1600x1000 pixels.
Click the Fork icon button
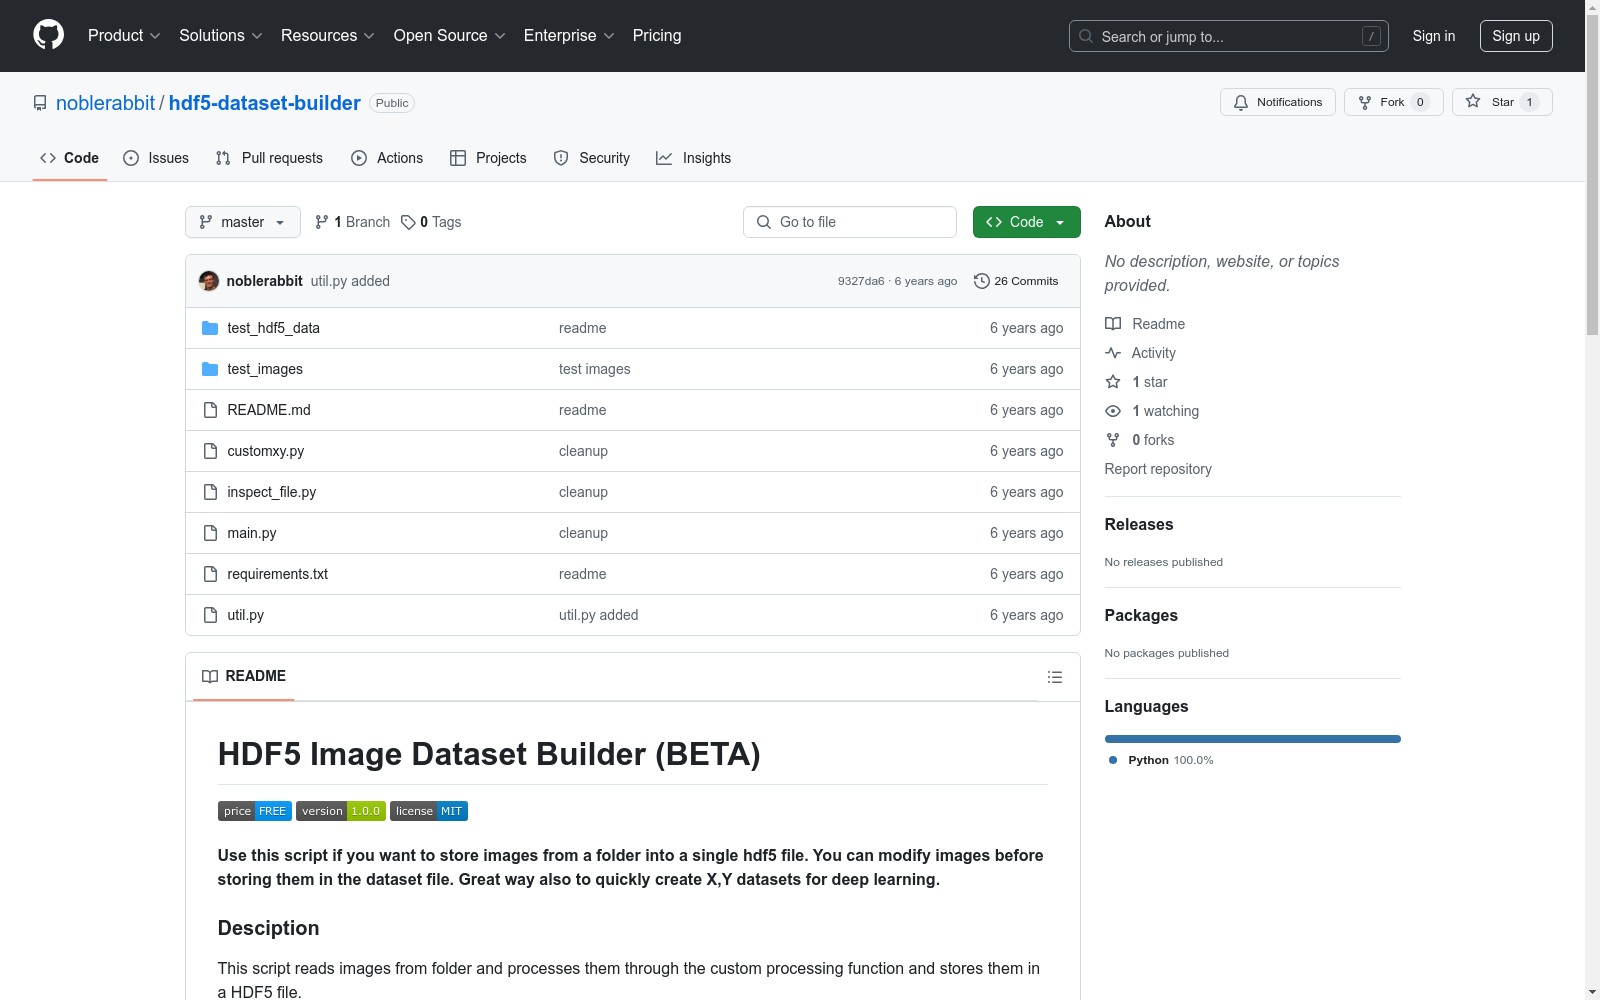(1365, 102)
